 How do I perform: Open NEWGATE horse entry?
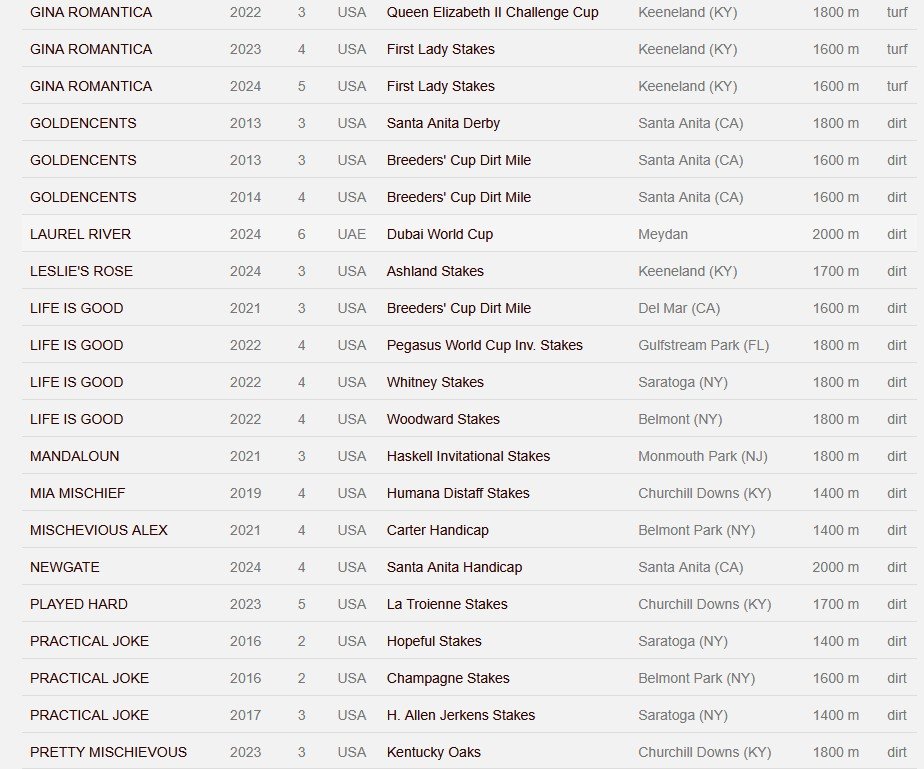coord(65,567)
